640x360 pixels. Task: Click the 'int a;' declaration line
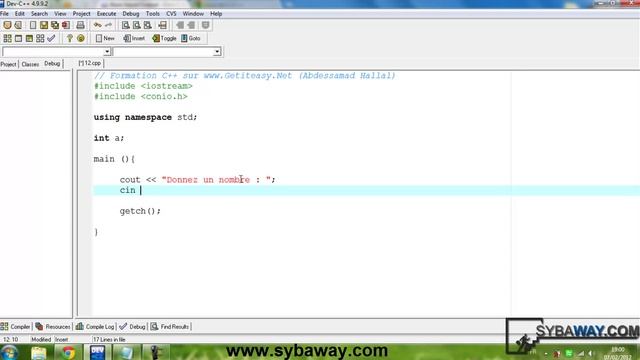[x=109, y=138]
